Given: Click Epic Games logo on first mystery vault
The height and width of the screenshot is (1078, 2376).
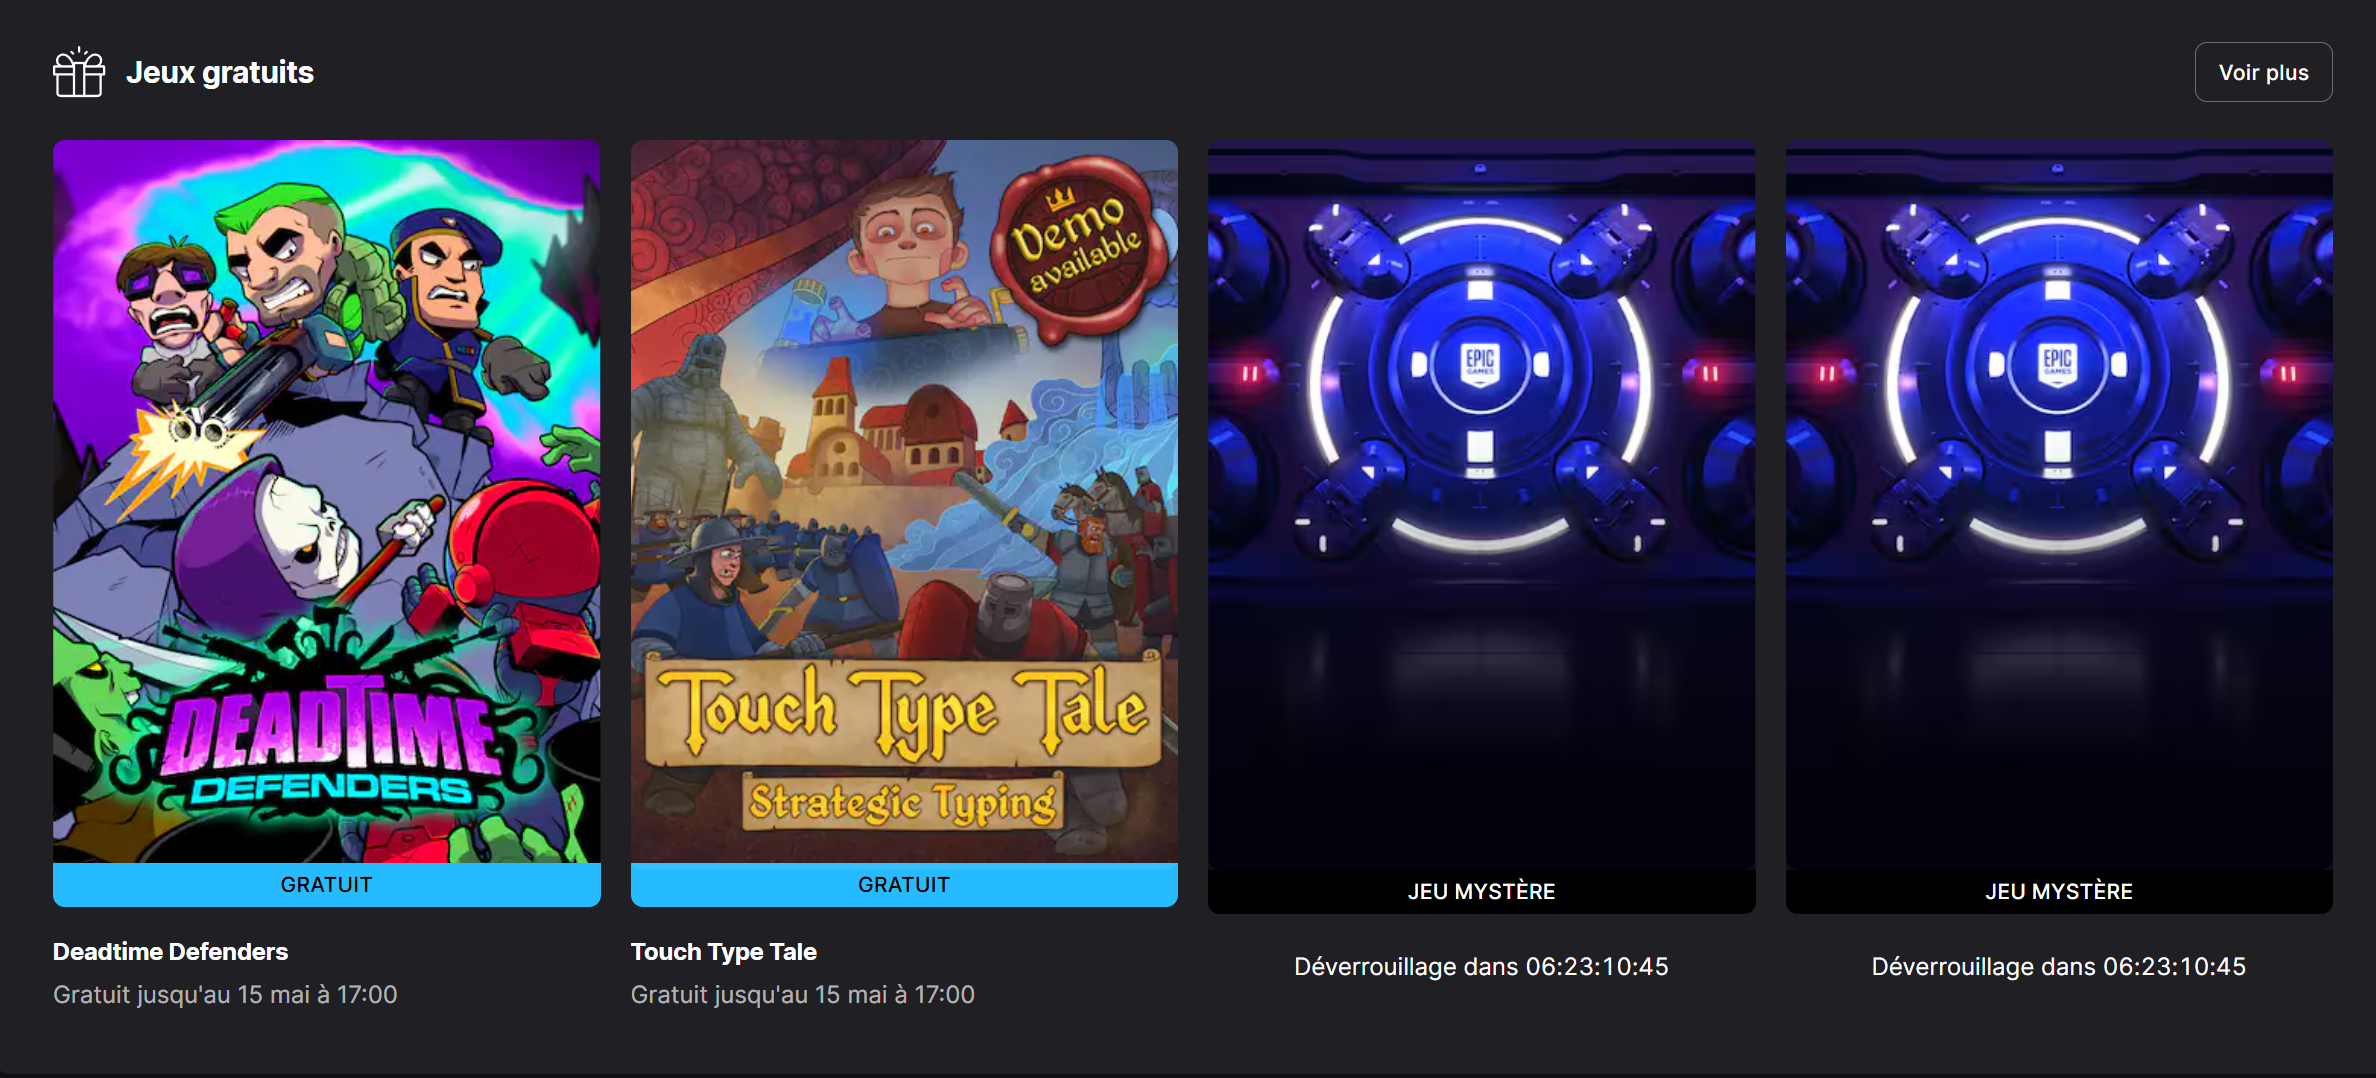Looking at the screenshot, I should point(1480,364).
